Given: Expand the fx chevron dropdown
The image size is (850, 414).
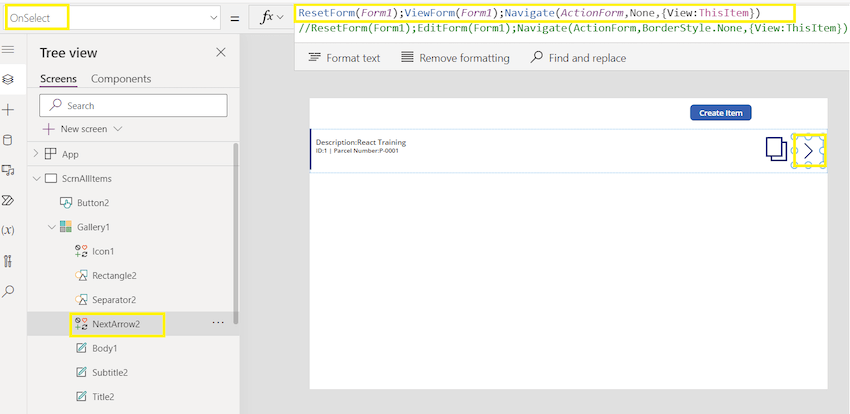Looking at the screenshot, I should click(x=280, y=18).
